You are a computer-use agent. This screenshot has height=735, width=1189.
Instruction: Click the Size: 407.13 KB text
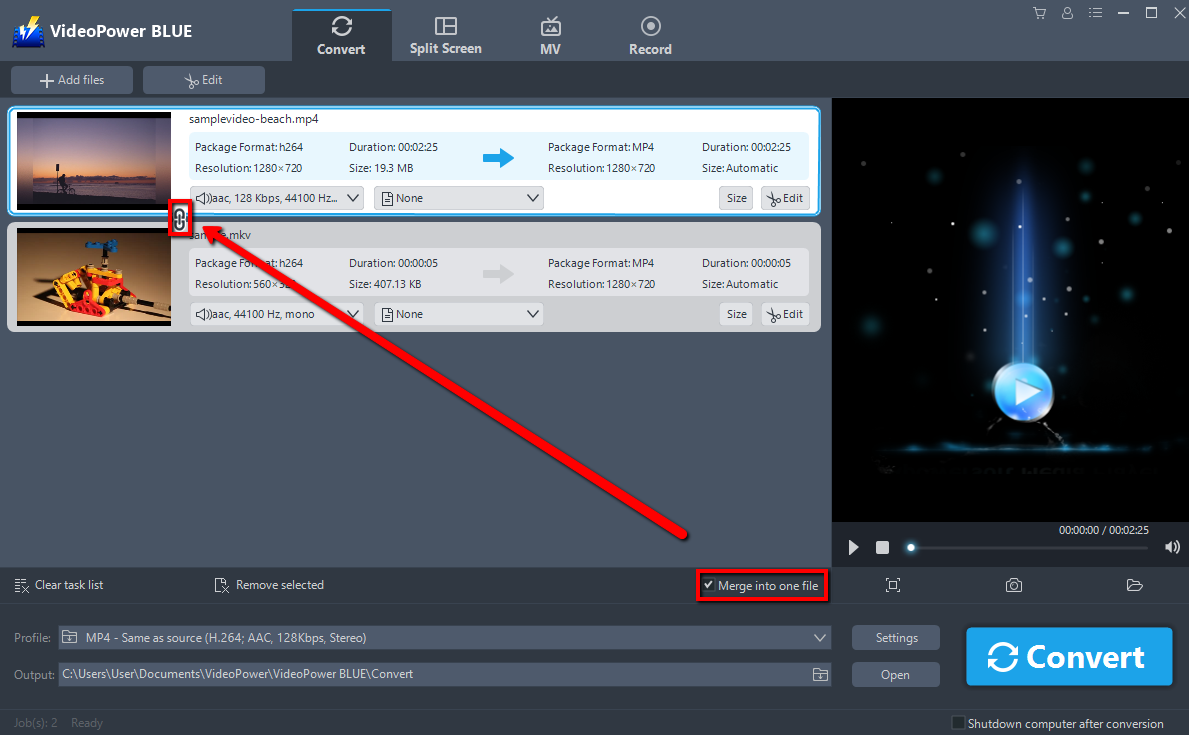tap(385, 284)
